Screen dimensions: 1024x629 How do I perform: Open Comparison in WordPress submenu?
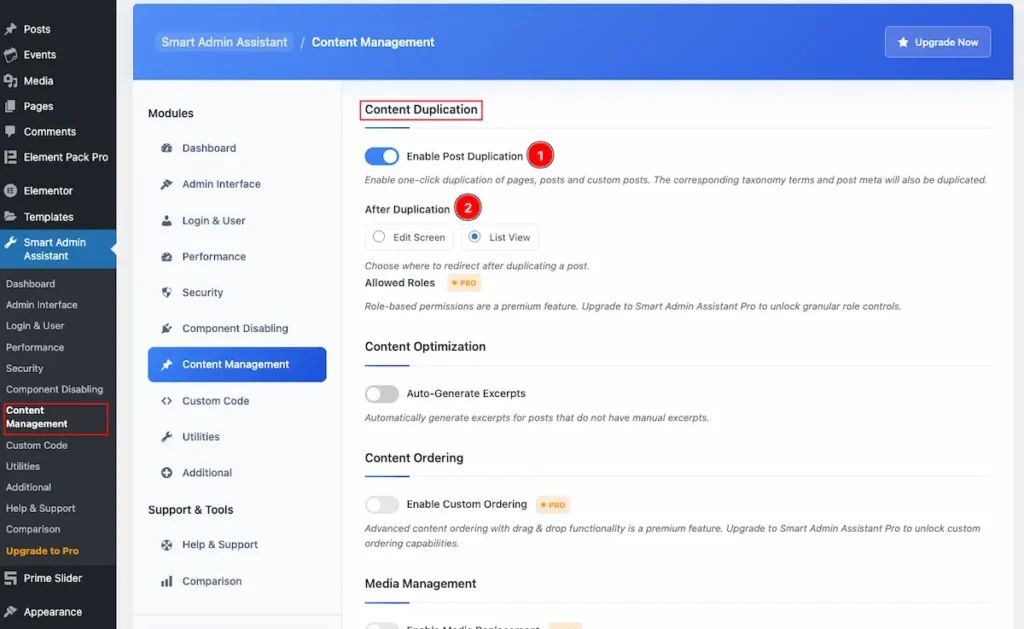[33, 529]
